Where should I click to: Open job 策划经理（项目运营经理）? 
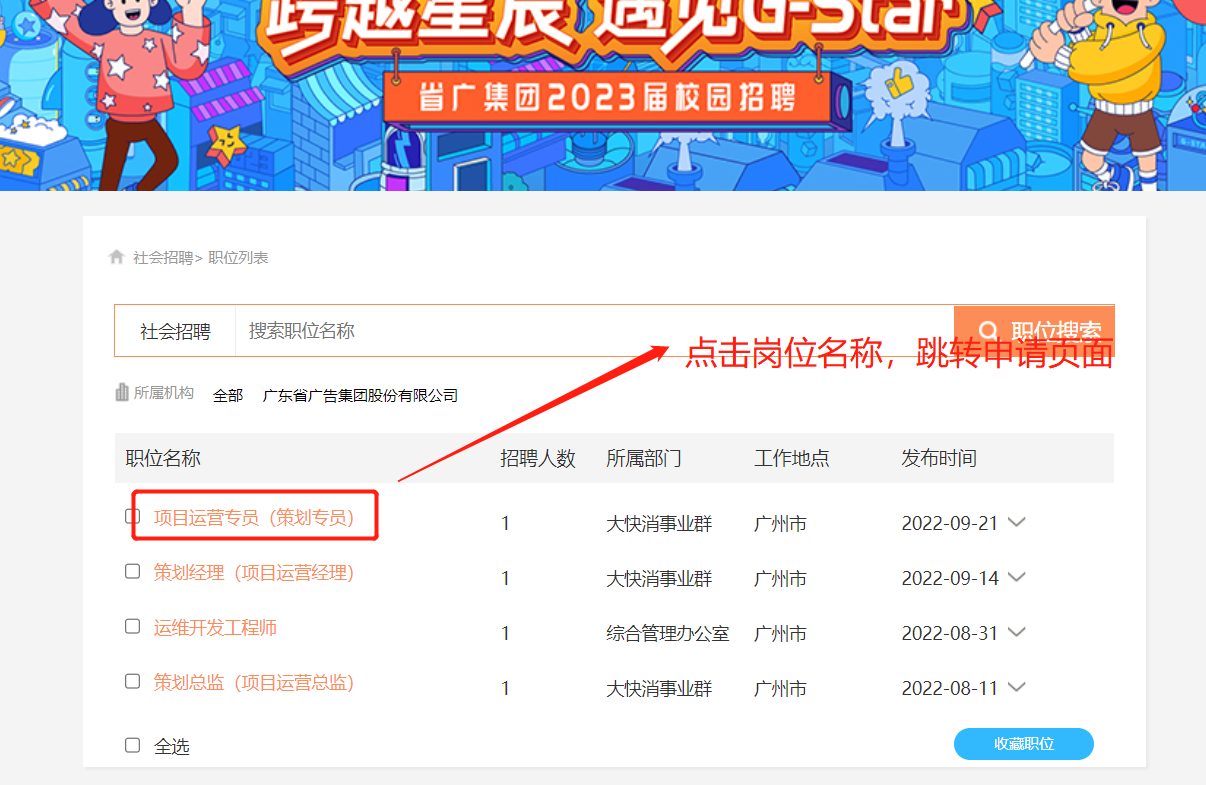(x=254, y=573)
